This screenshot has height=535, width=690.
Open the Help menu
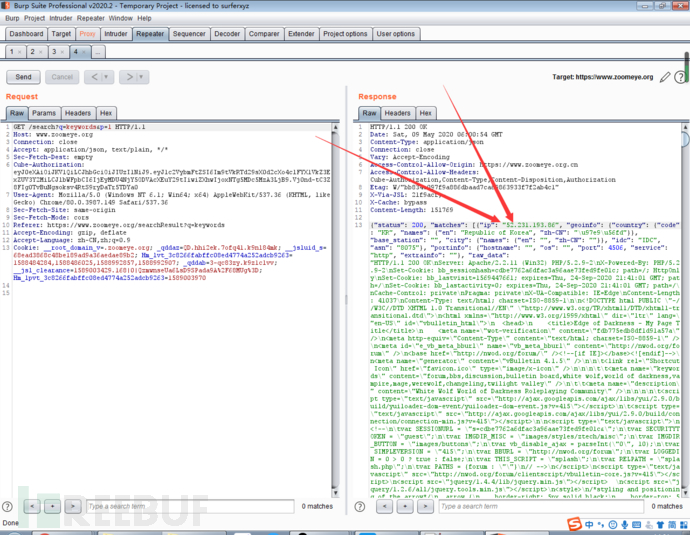tap(144, 18)
